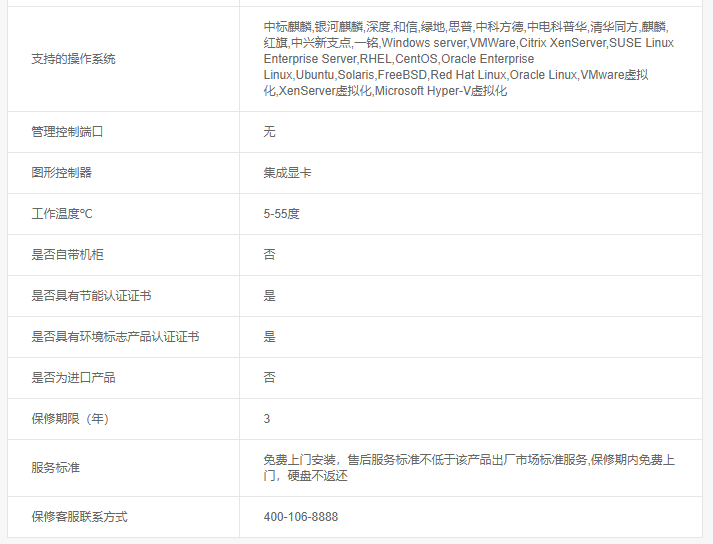Click the '否' value for 是否自带机柜
Viewport: 713px width, 544px height.
[x=269, y=255]
